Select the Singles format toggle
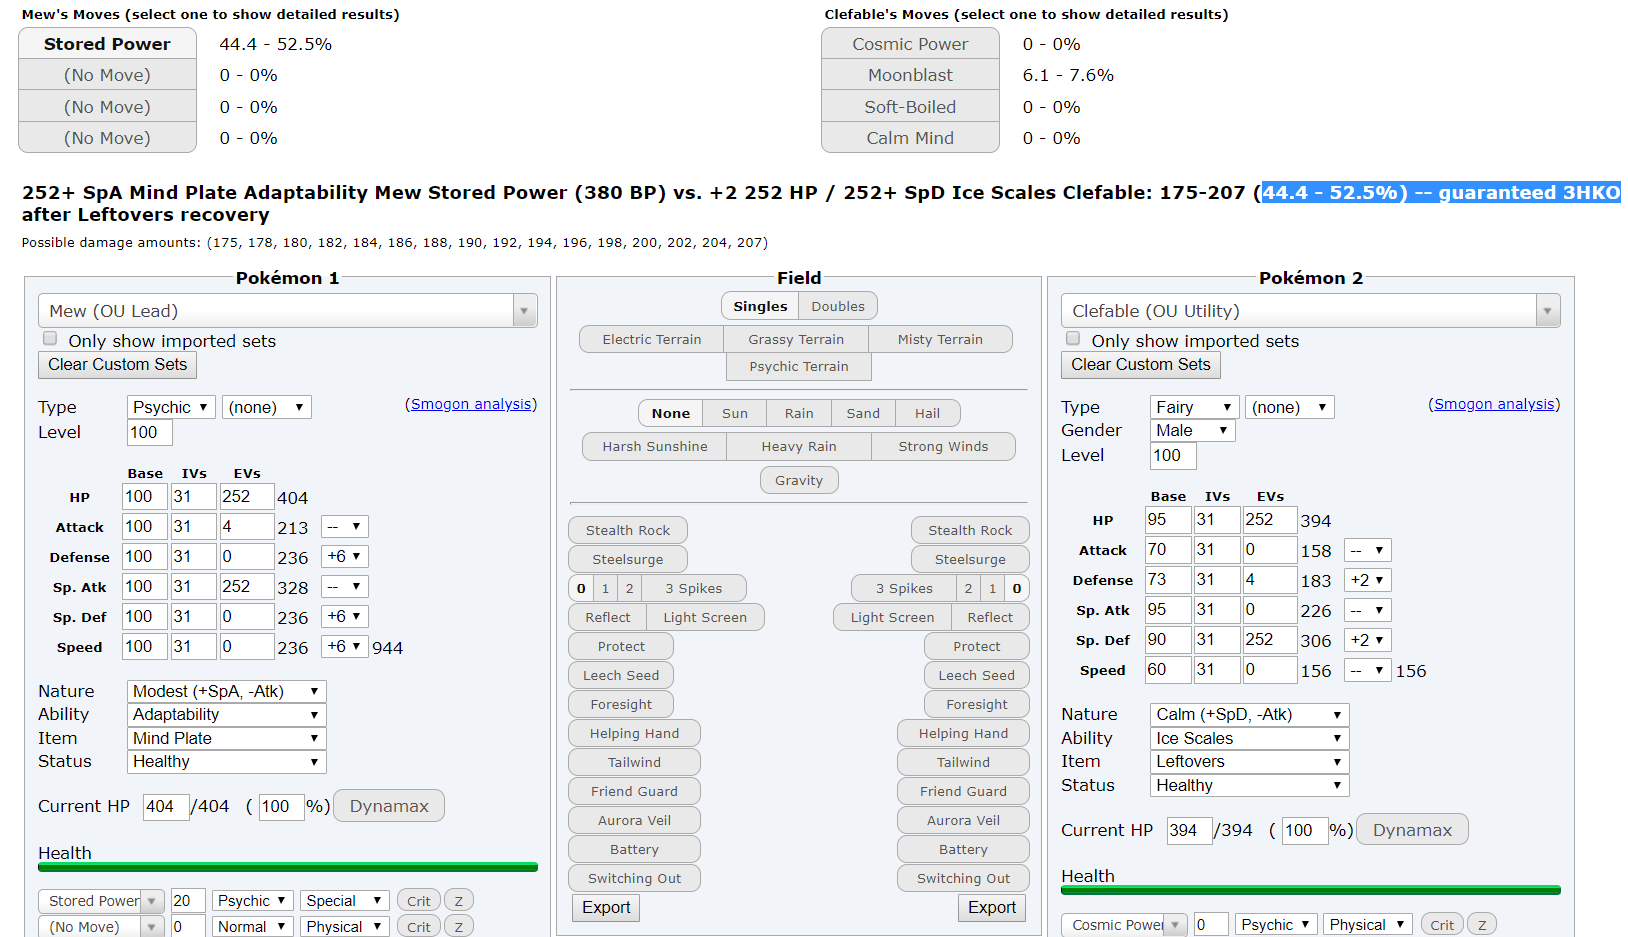The height and width of the screenshot is (937, 1628). (760, 306)
